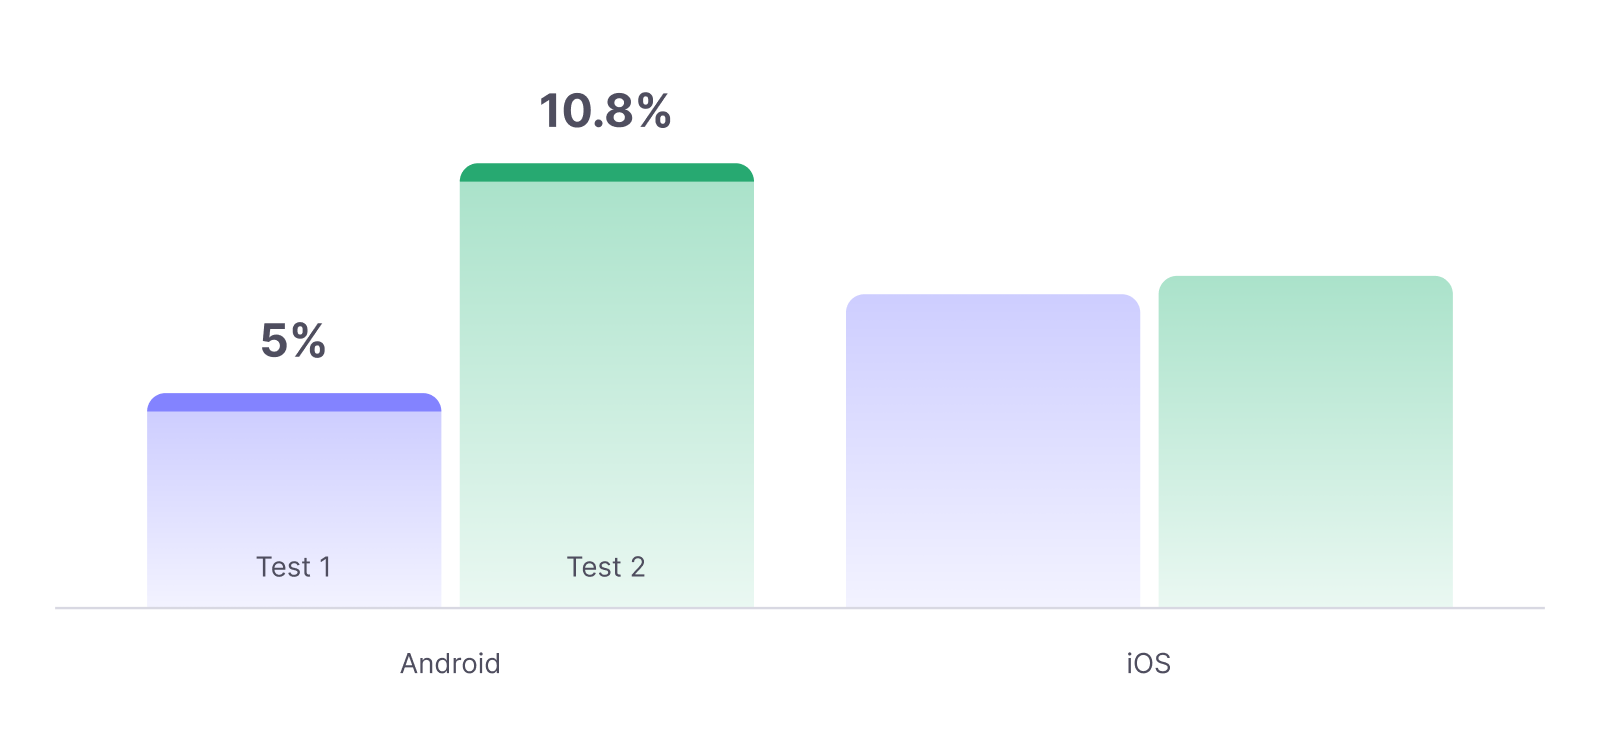Select the "Test 2" text label
The height and width of the screenshot is (736, 1600).
(x=606, y=567)
